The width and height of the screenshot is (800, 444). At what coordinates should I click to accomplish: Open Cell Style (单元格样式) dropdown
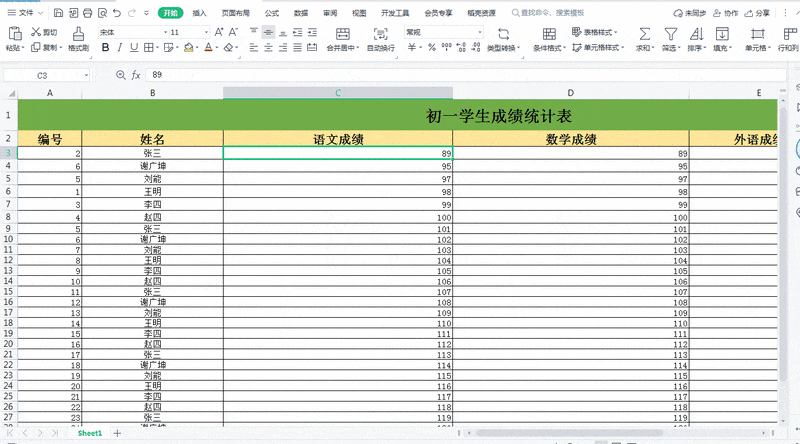(x=598, y=47)
